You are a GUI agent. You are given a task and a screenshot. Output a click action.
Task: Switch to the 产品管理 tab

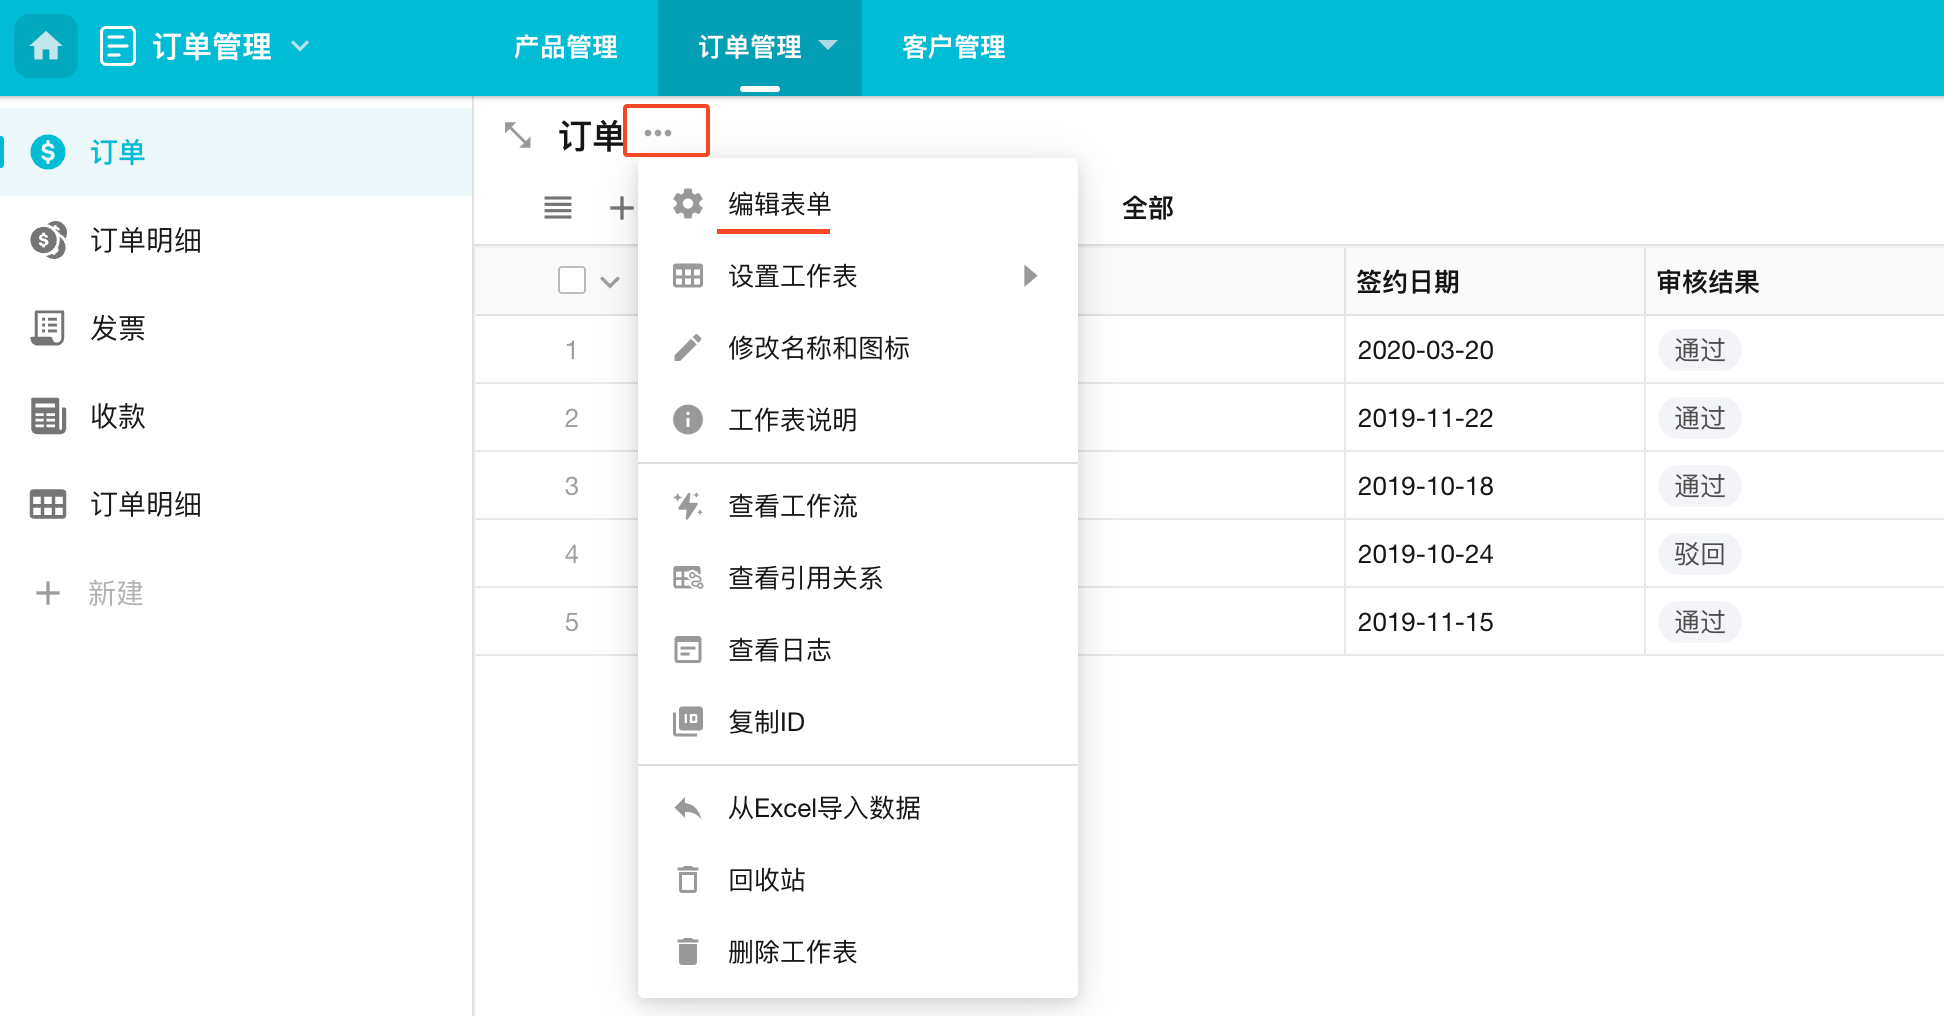coord(565,47)
